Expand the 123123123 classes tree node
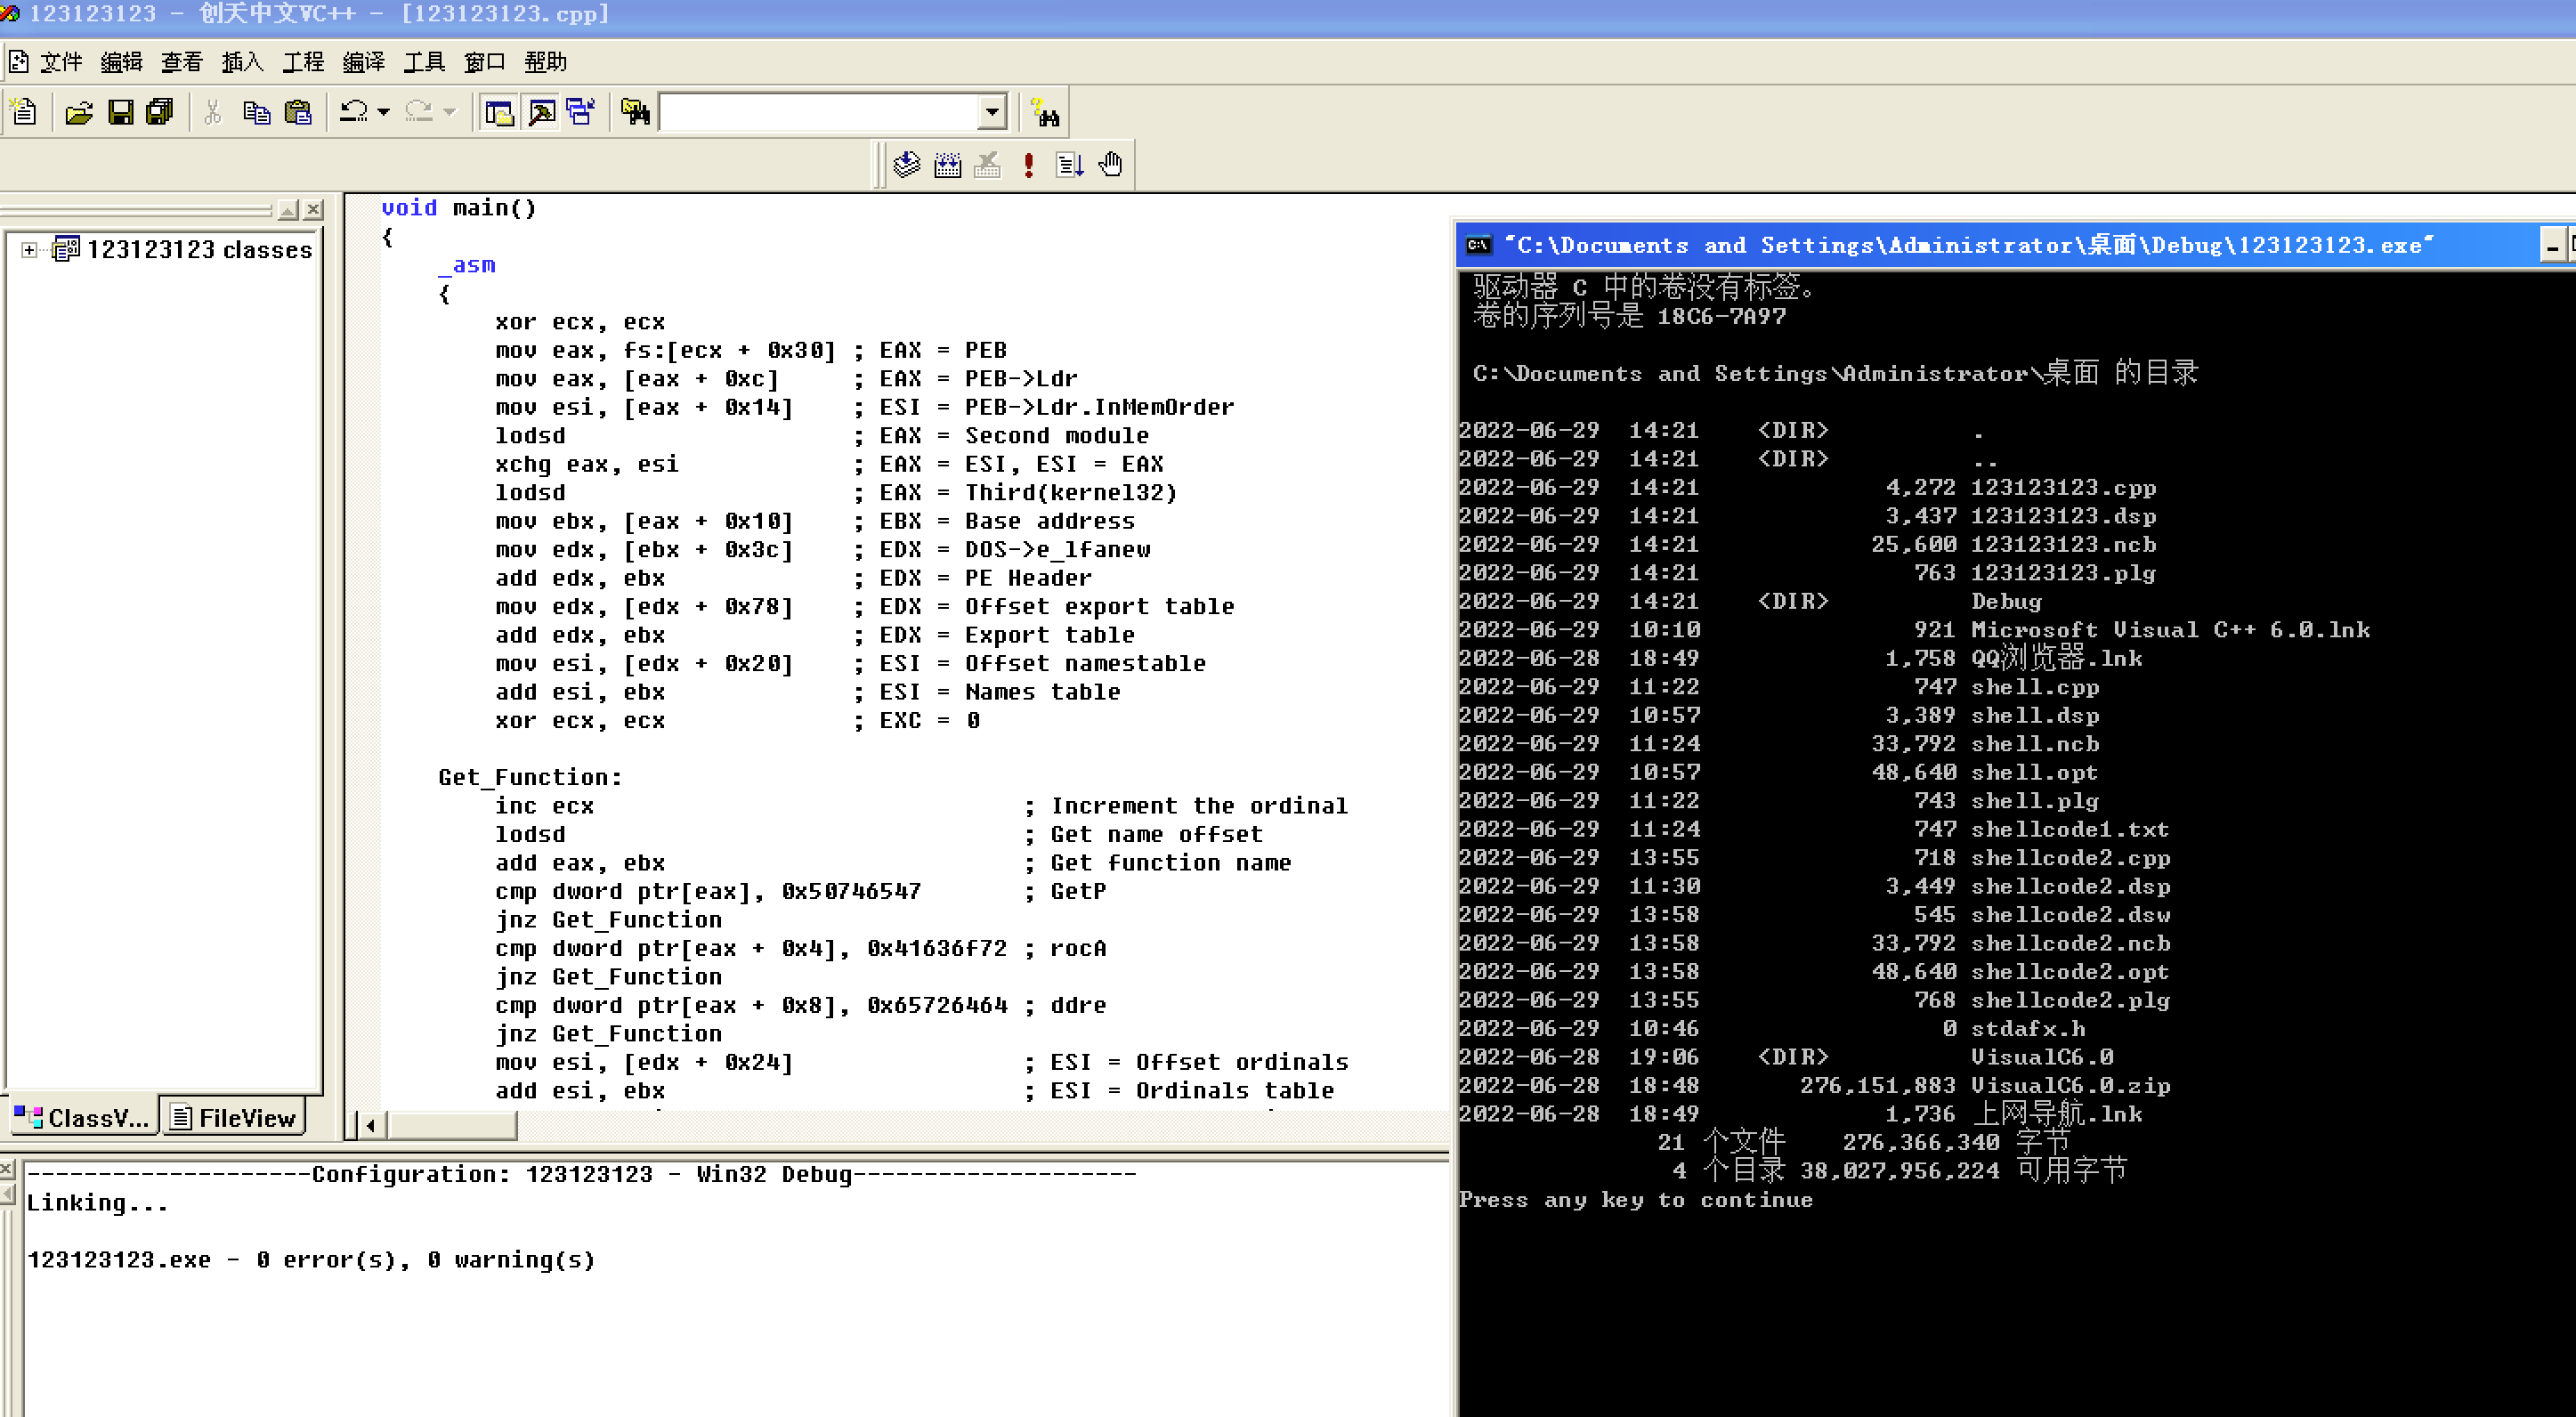The width and height of the screenshot is (2576, 1417). tap(29, 250)
